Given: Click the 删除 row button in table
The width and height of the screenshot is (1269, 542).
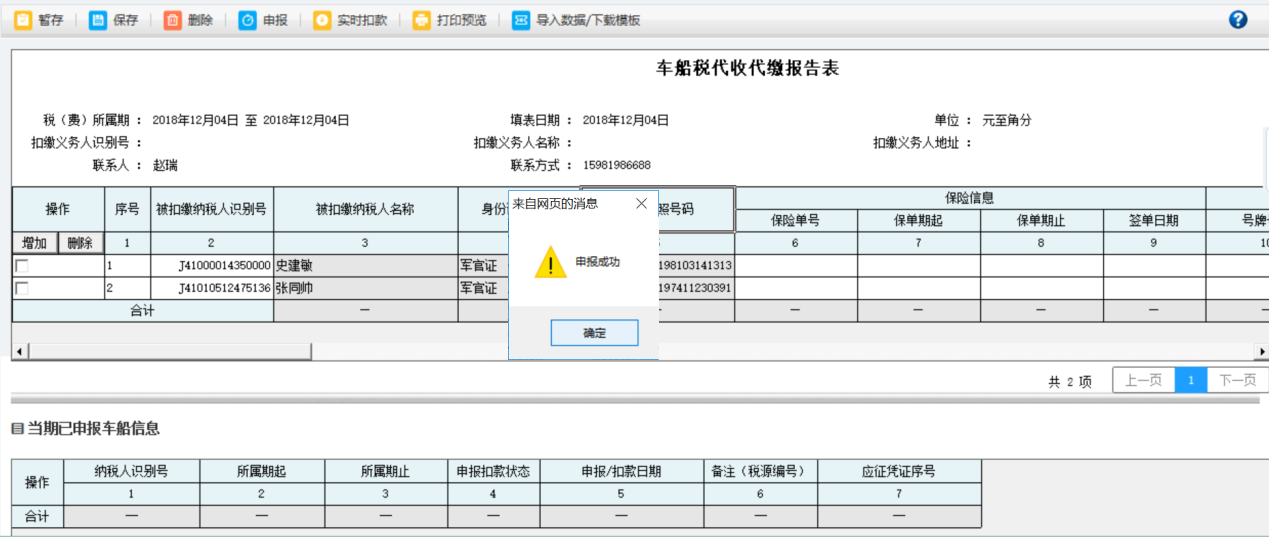Looking at the screenshot, I should [80, 243].
